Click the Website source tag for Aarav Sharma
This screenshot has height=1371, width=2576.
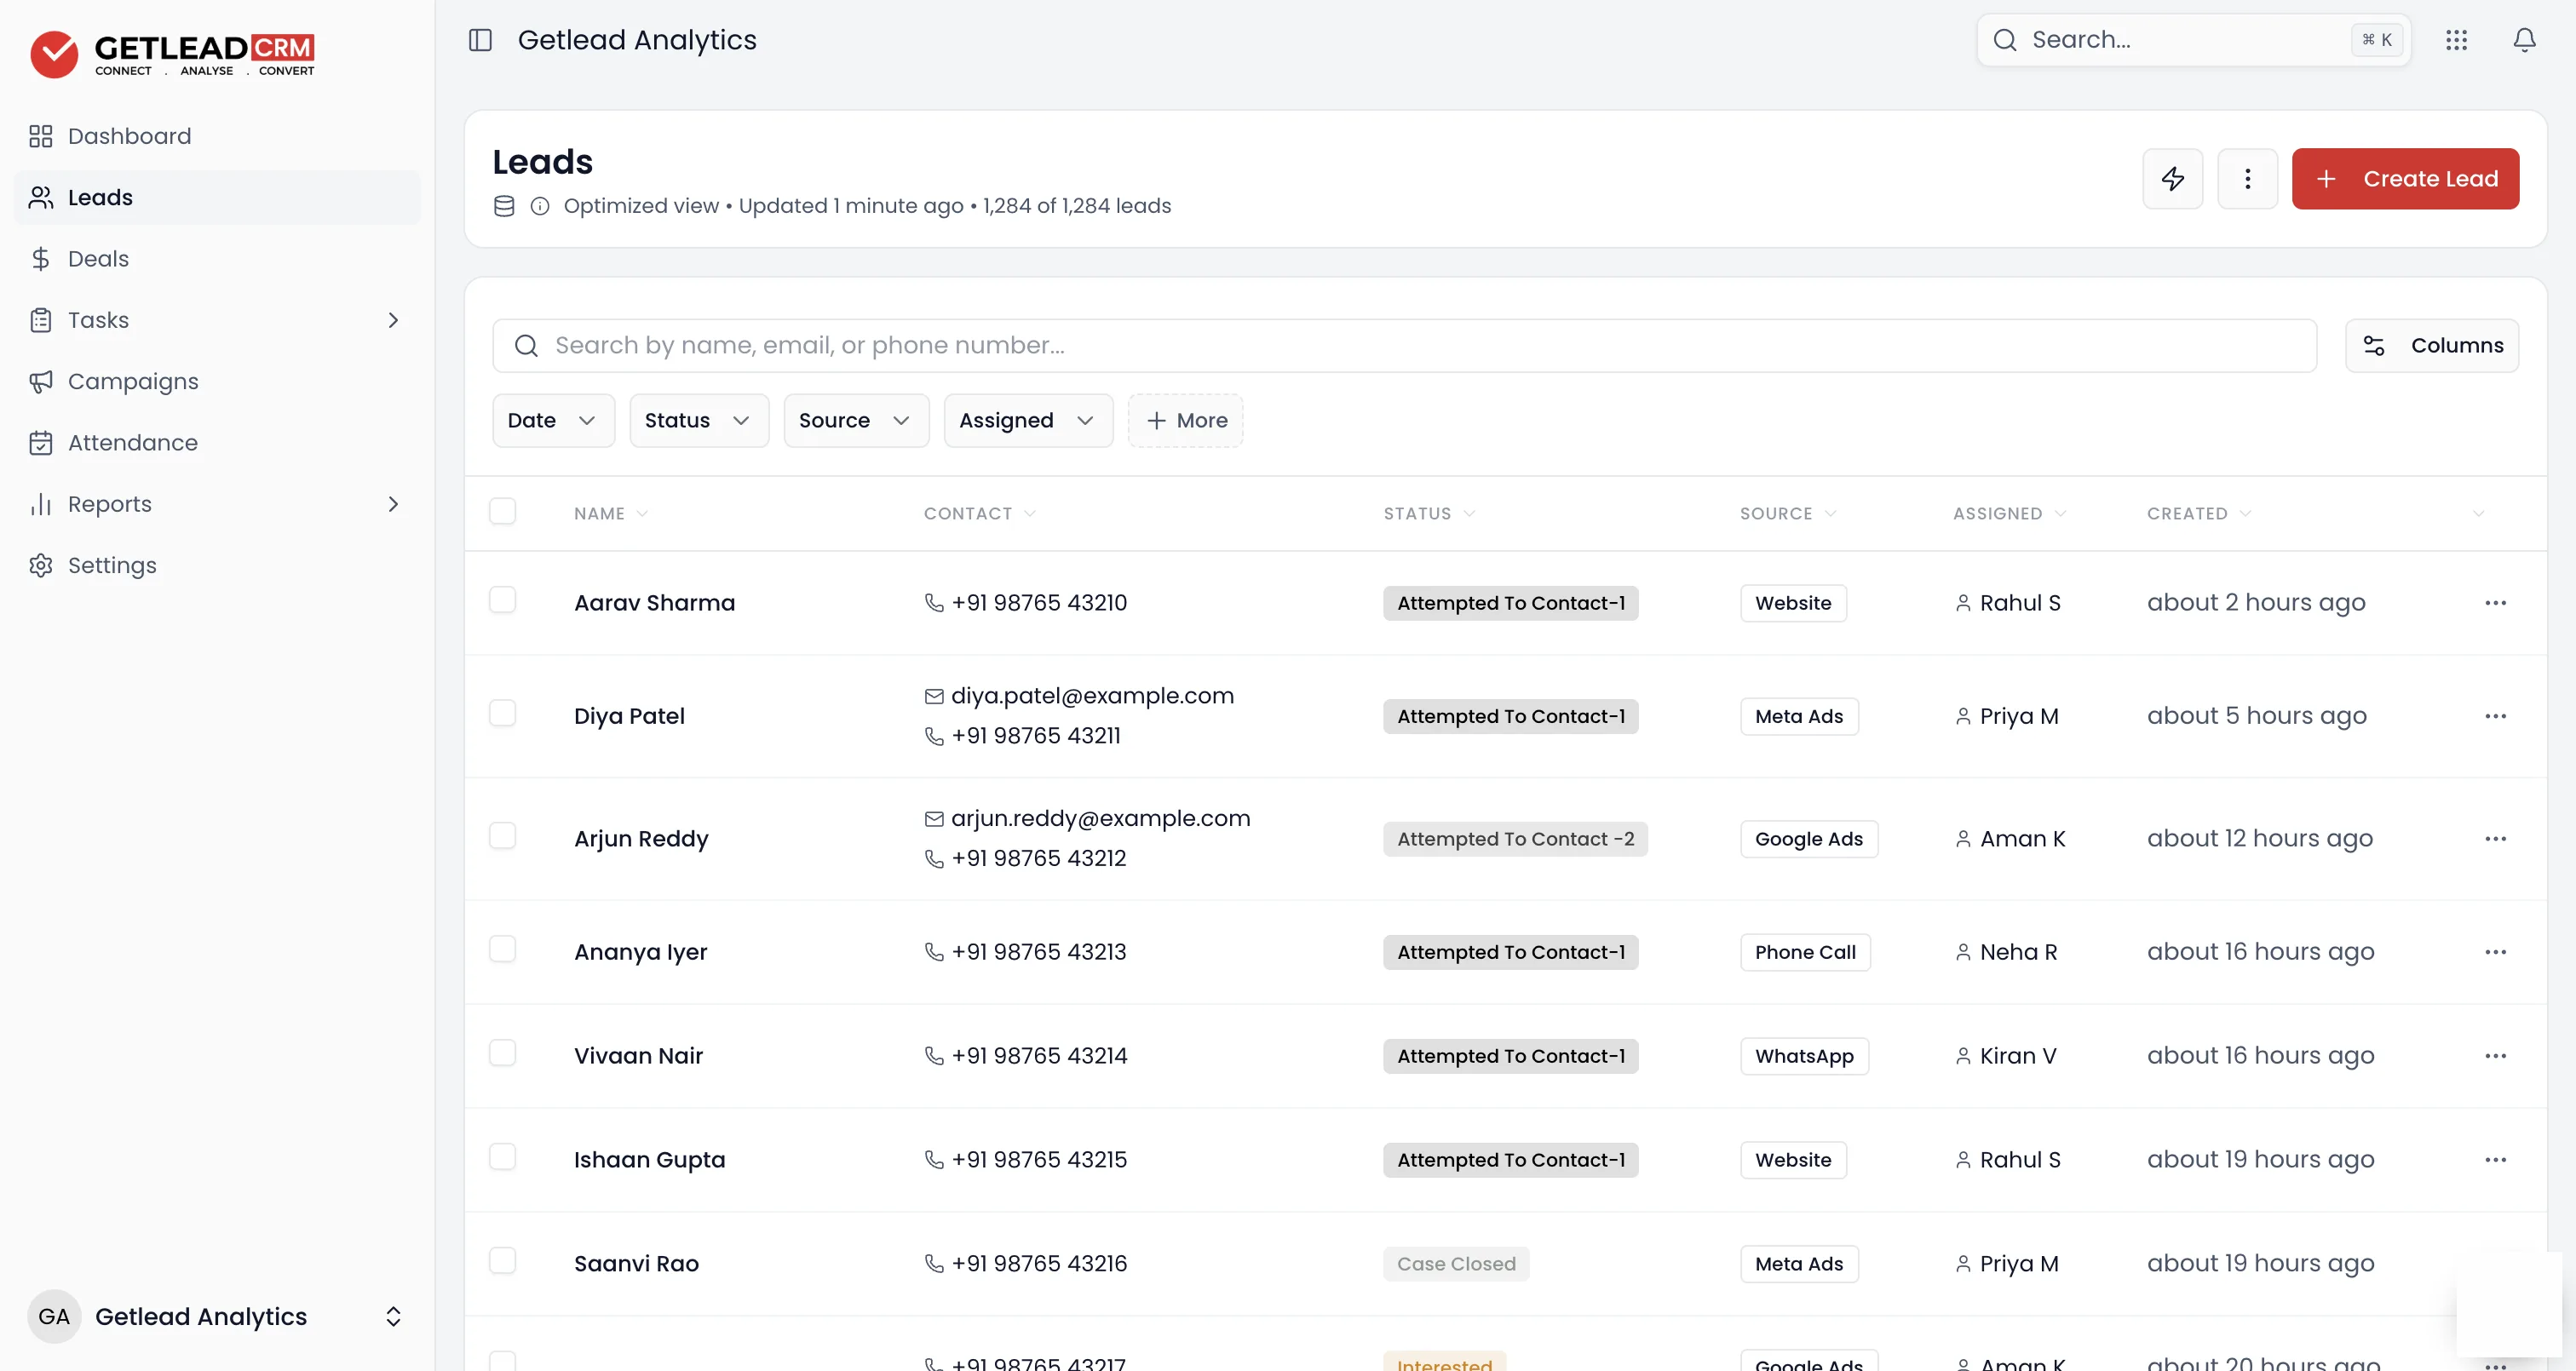[1793, 603]
